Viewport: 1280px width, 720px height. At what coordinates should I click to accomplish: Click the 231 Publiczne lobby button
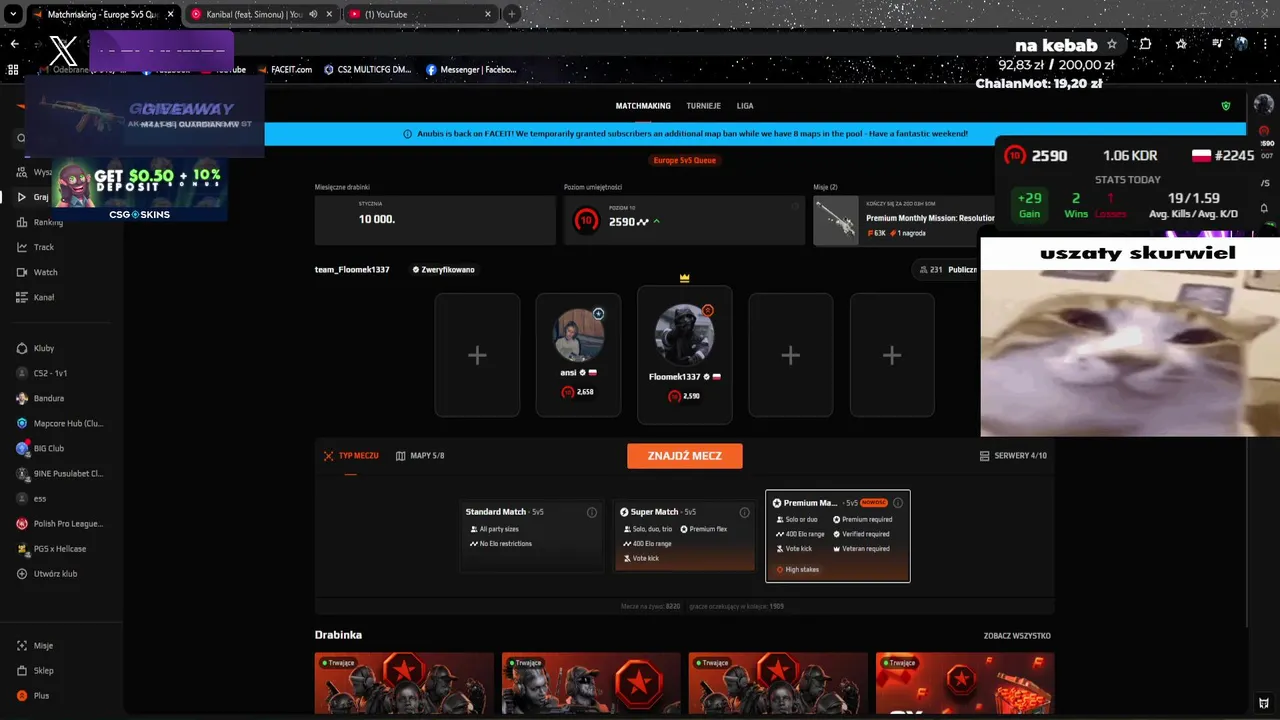click(x=948, y=270)
